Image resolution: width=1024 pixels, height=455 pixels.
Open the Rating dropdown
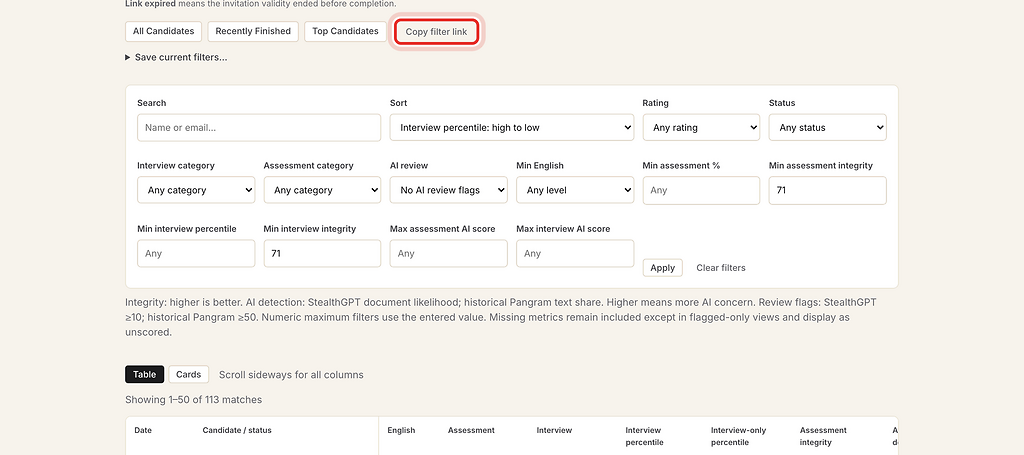coord(701,128)
